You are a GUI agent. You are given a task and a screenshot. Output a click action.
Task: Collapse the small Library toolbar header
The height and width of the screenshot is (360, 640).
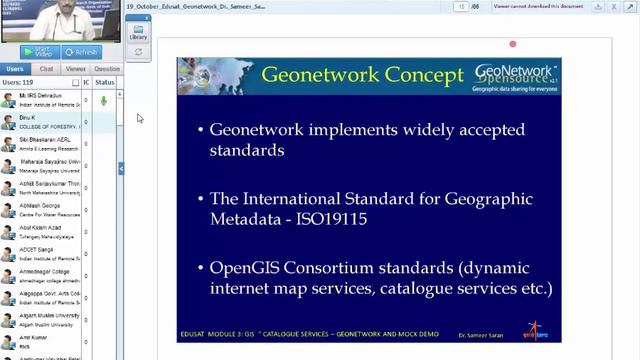pos(138,18)
